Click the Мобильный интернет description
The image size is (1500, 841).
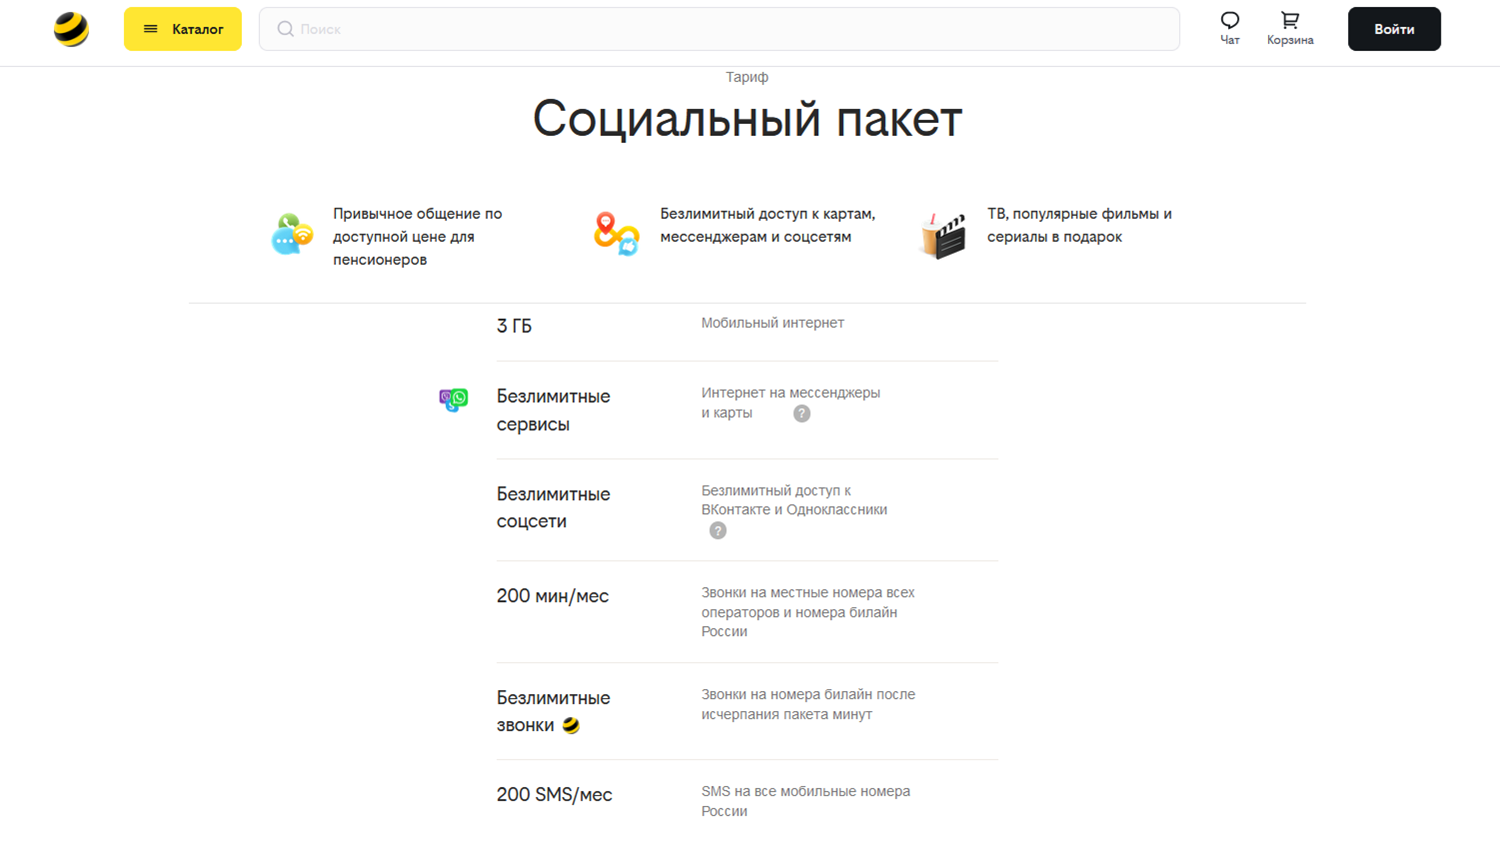click(772, 323)
